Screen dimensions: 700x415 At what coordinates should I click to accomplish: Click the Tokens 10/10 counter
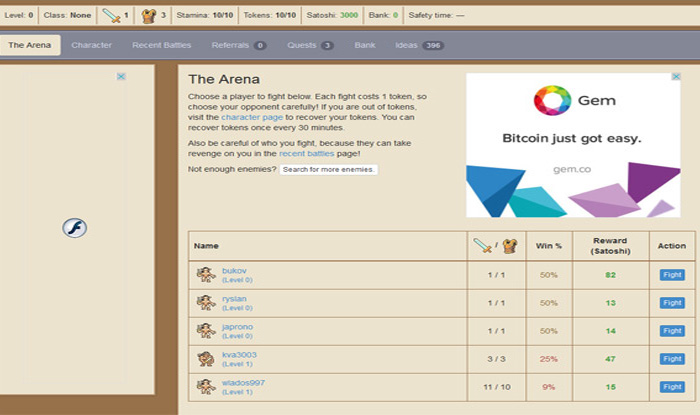pyautogui.click(x=270, y=15)
